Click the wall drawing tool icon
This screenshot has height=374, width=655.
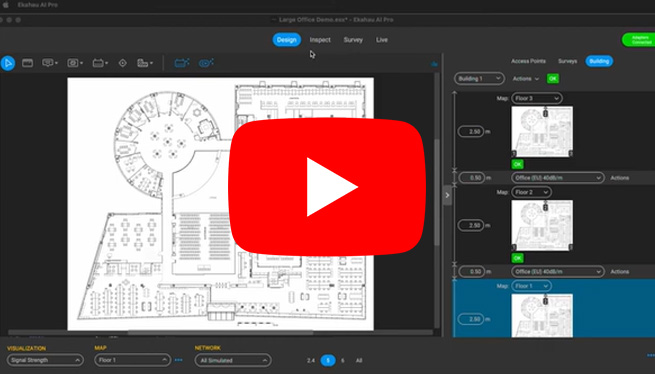[x=28, y=63]
